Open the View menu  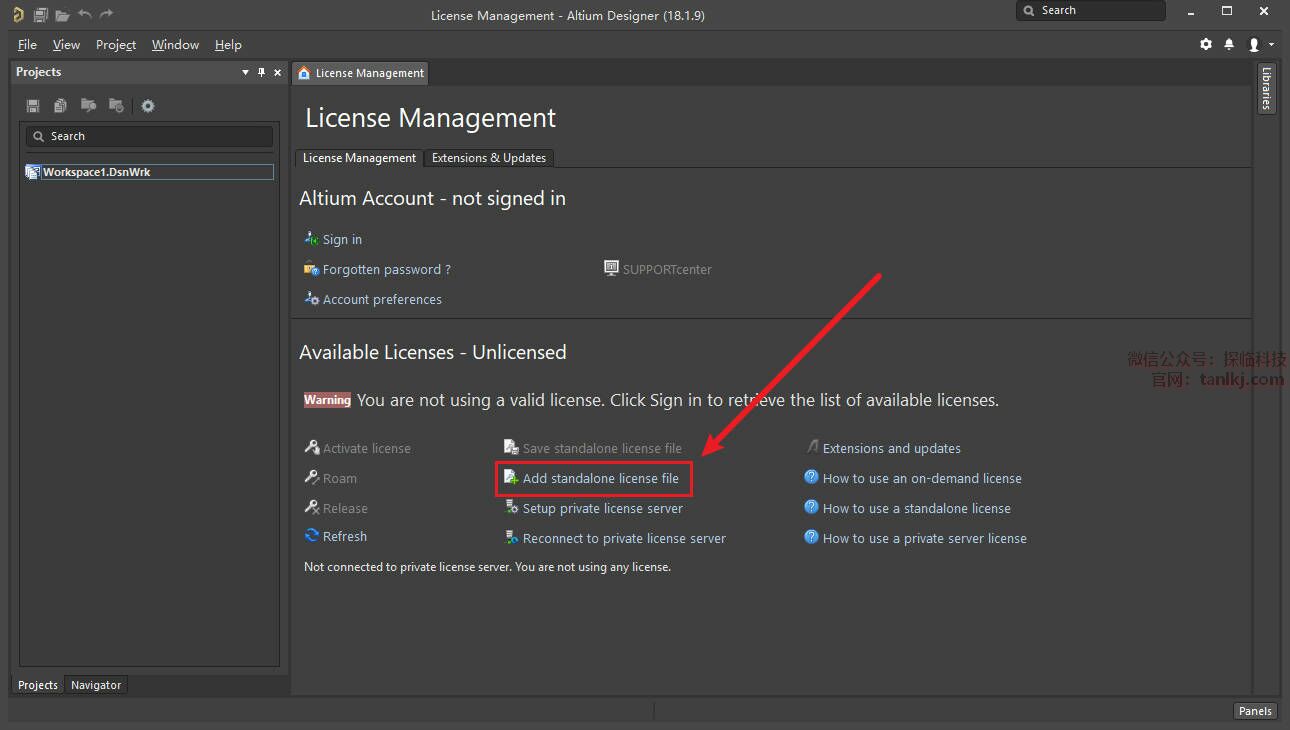point(66,45)
